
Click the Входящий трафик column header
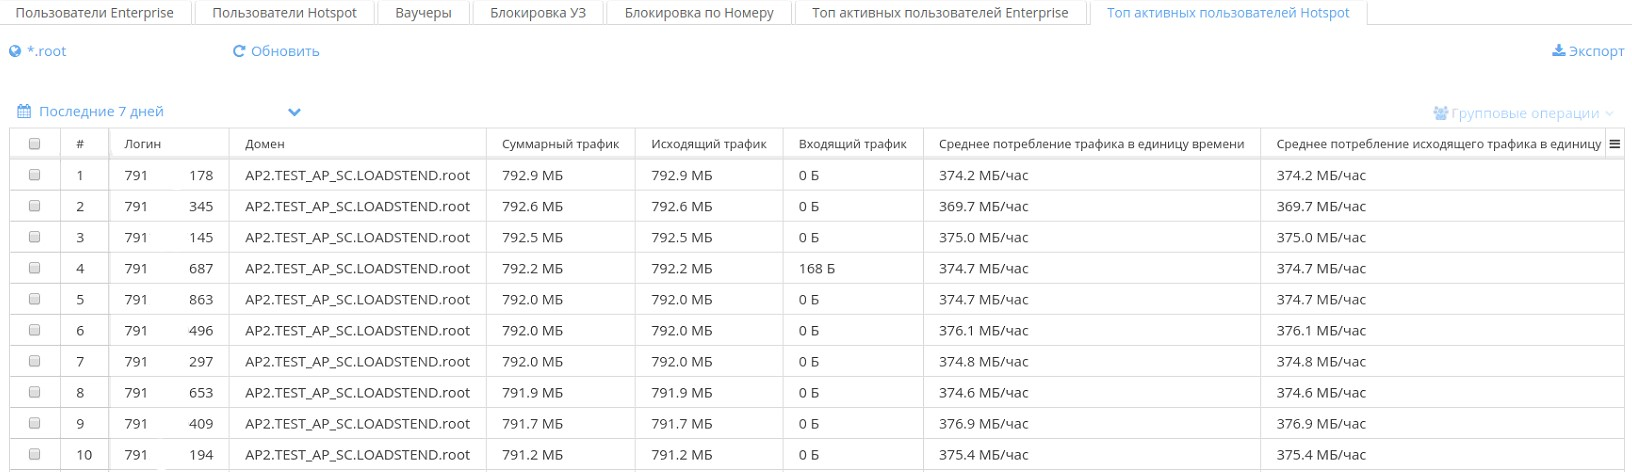852,144
